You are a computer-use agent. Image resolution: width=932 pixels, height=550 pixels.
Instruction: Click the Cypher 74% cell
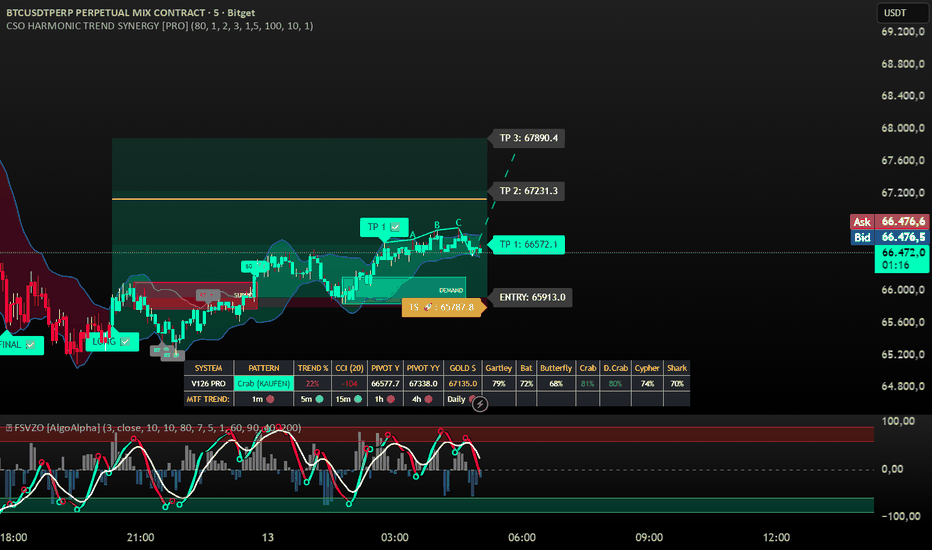647,384
